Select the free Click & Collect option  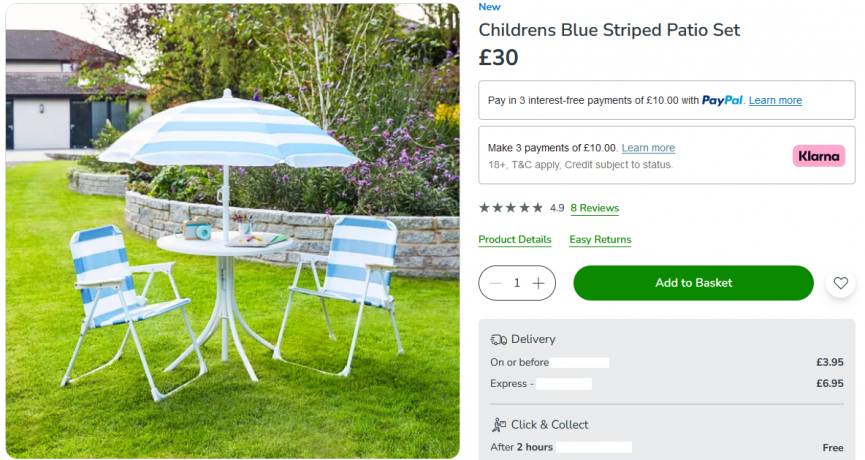pyautogui.click(x=667, y=447)
